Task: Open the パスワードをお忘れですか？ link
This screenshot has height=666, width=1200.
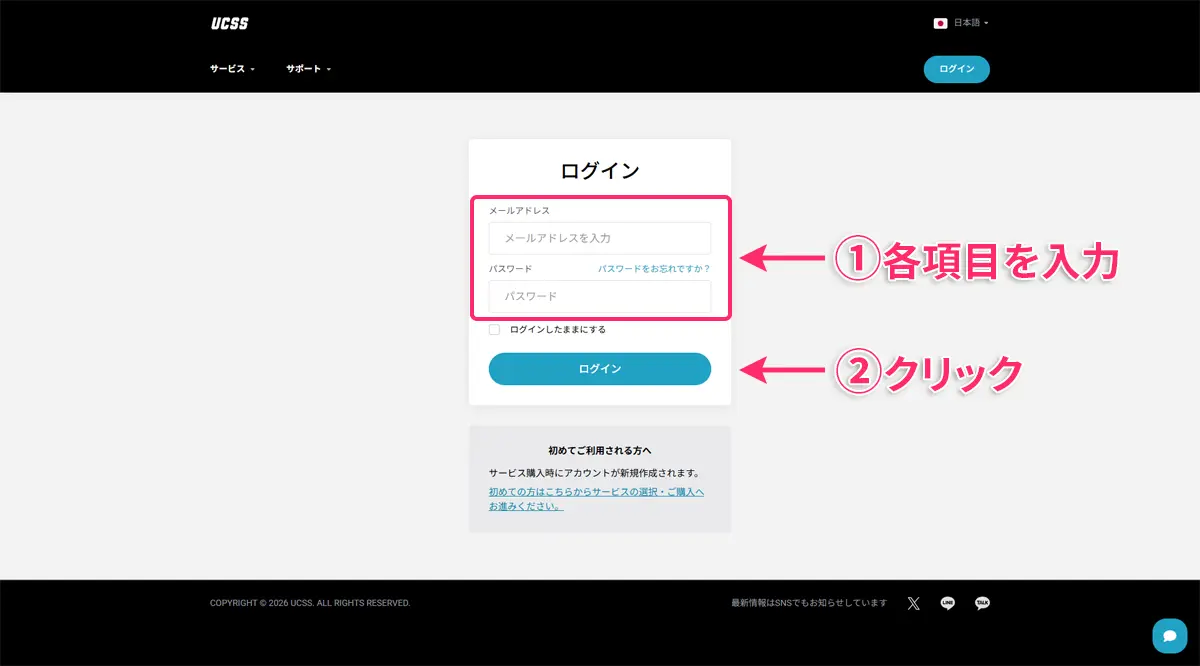Action: (654, 269)
